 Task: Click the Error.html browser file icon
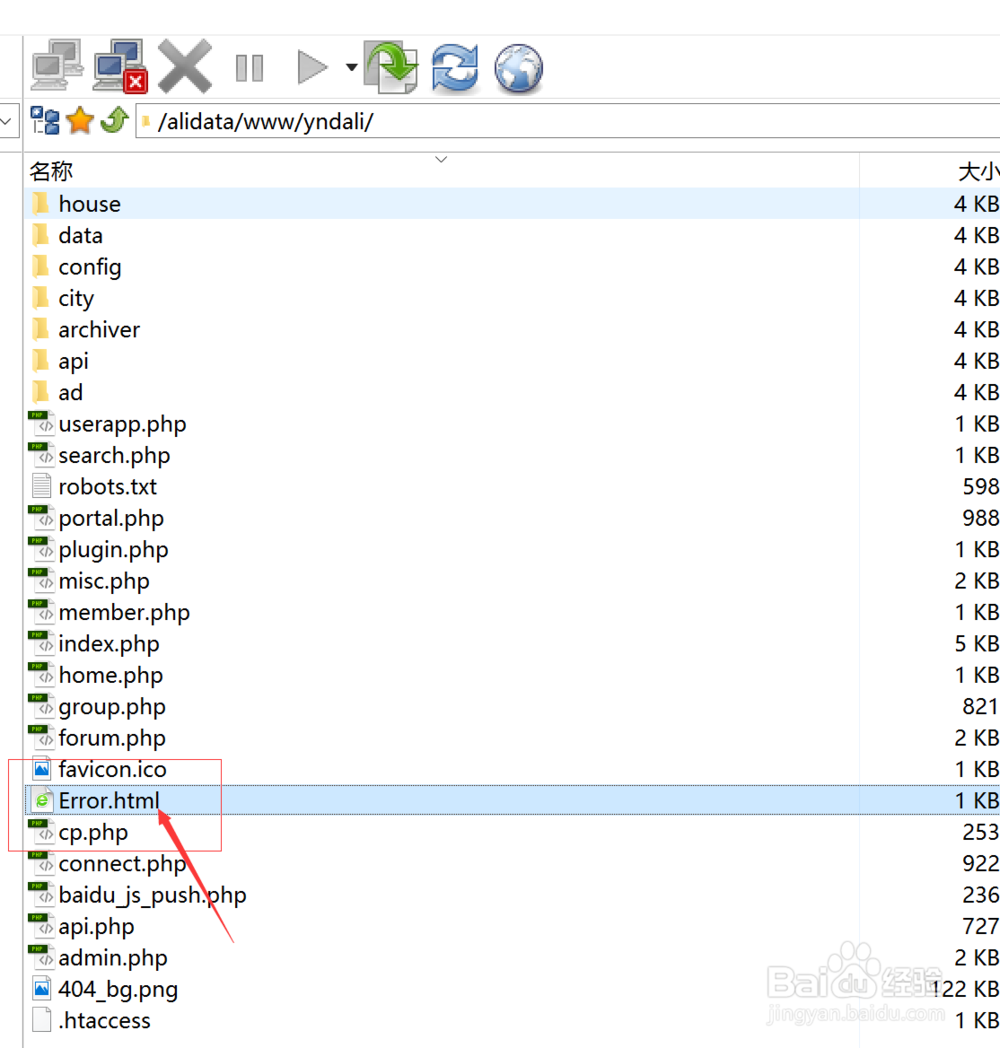pos(41,800)
